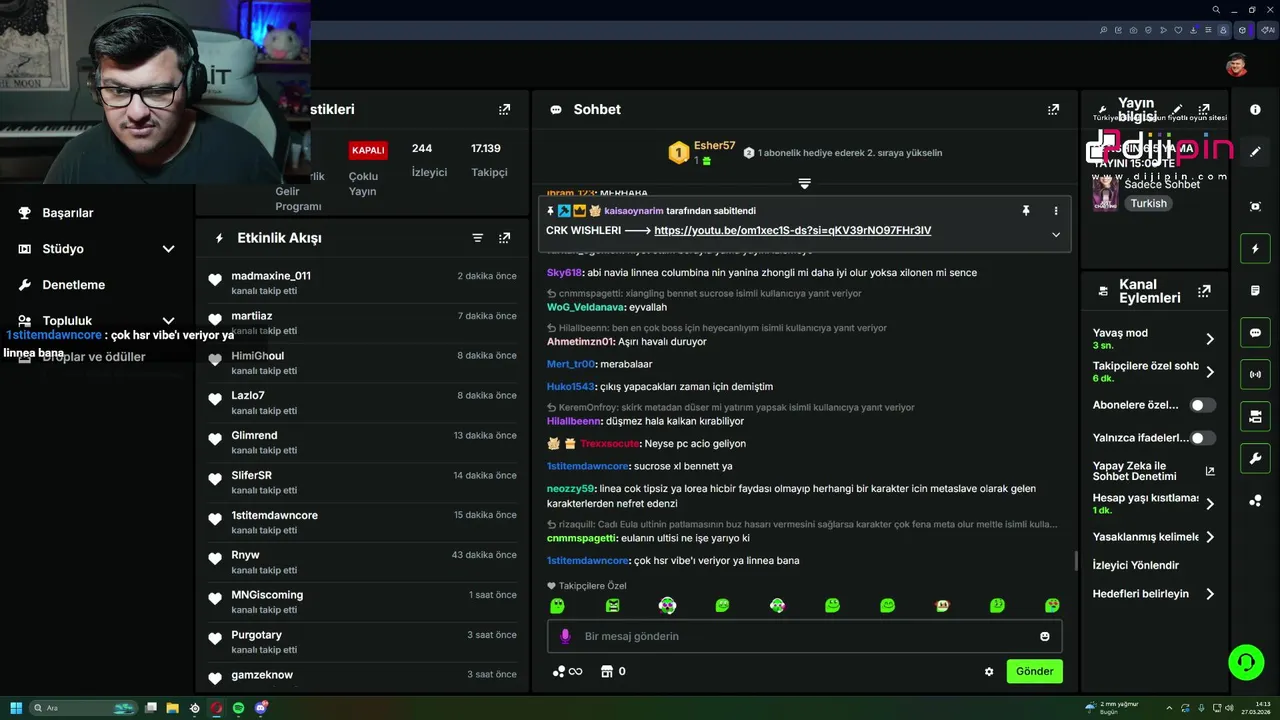
Task: Click the purple microphone chat icon
Action: click(x=565, y=636)
